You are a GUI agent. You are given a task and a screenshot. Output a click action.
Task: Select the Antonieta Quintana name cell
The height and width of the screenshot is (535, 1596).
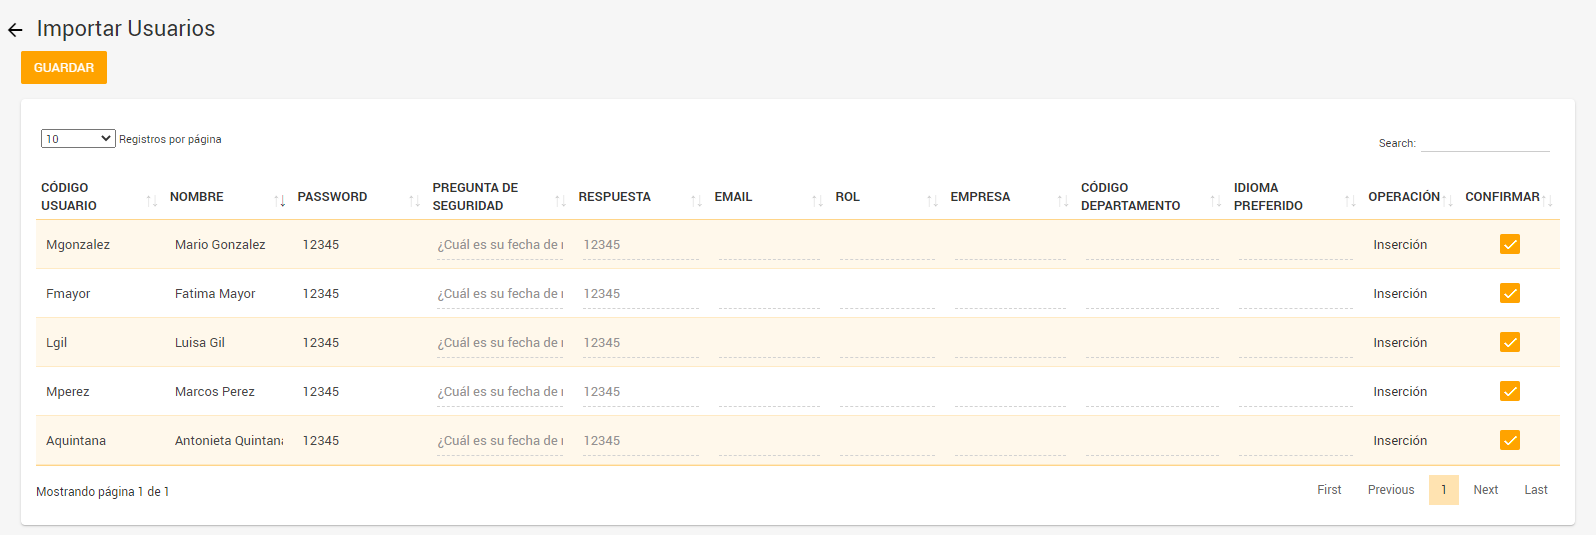pyautogui.click(x=229, y=441)
